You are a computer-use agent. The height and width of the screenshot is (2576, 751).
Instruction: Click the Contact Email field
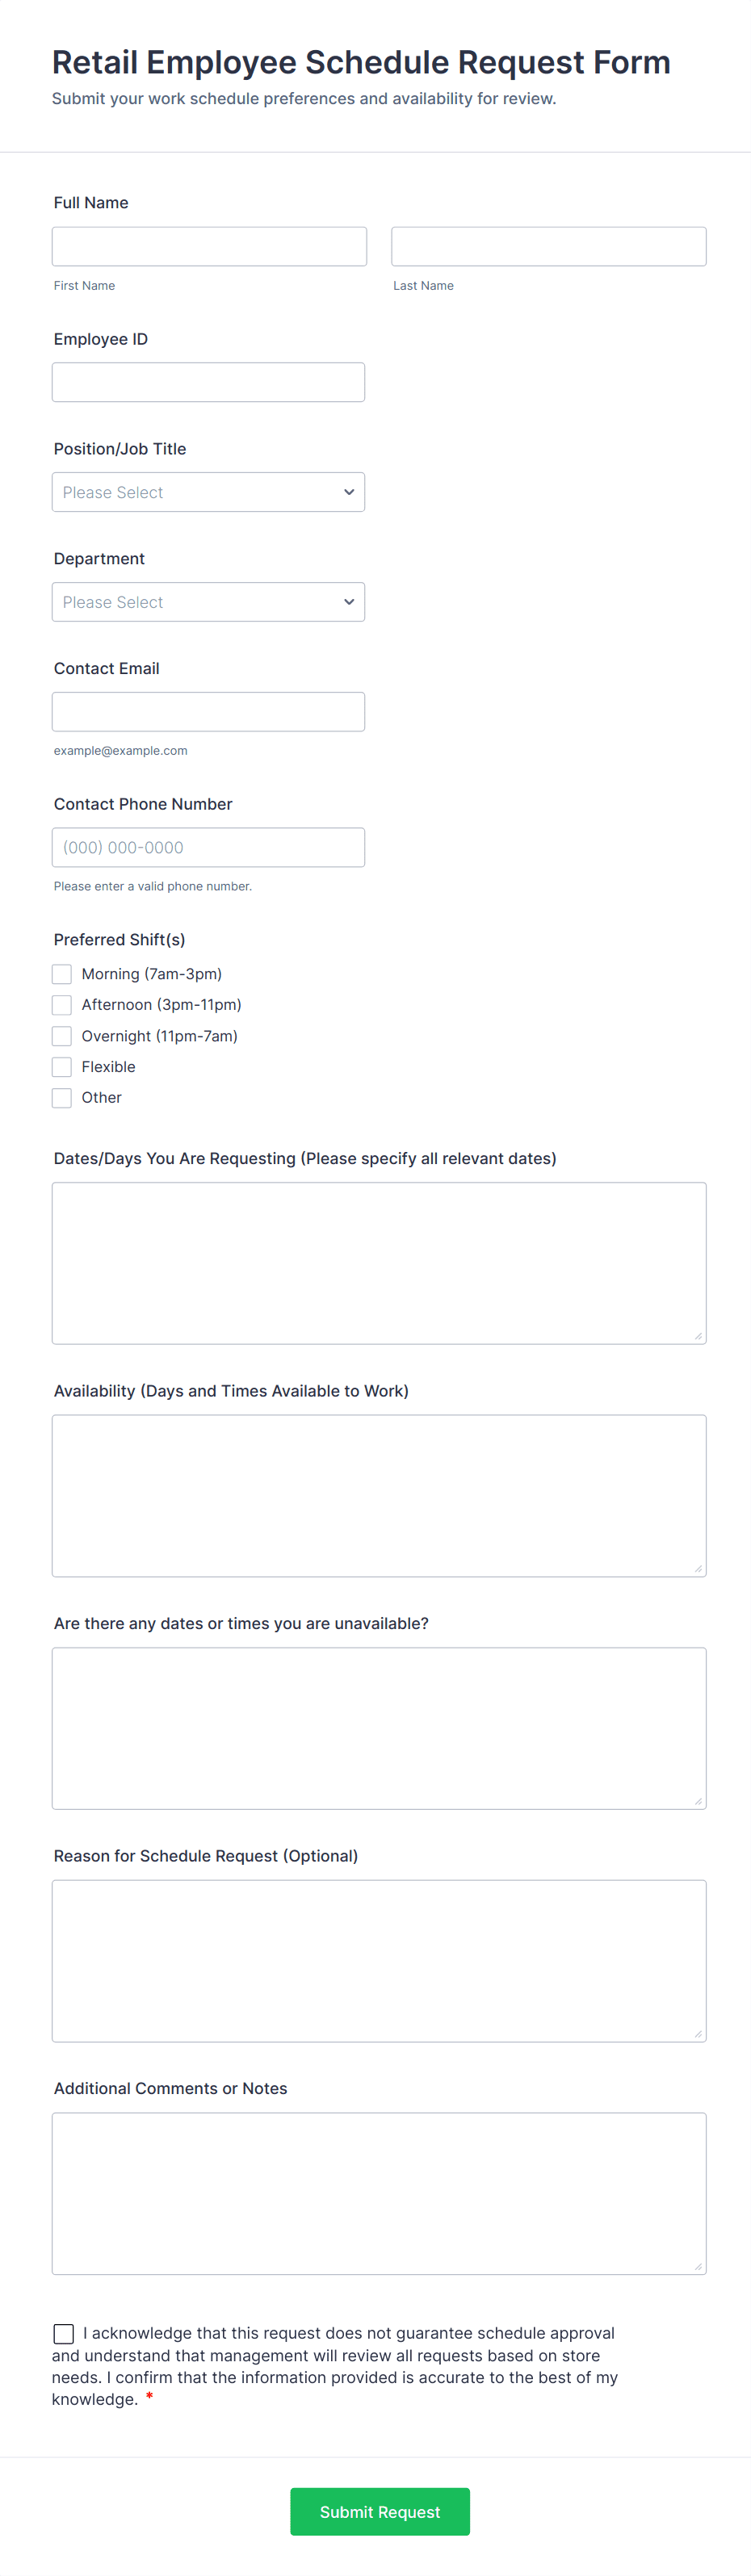point(208,712)
